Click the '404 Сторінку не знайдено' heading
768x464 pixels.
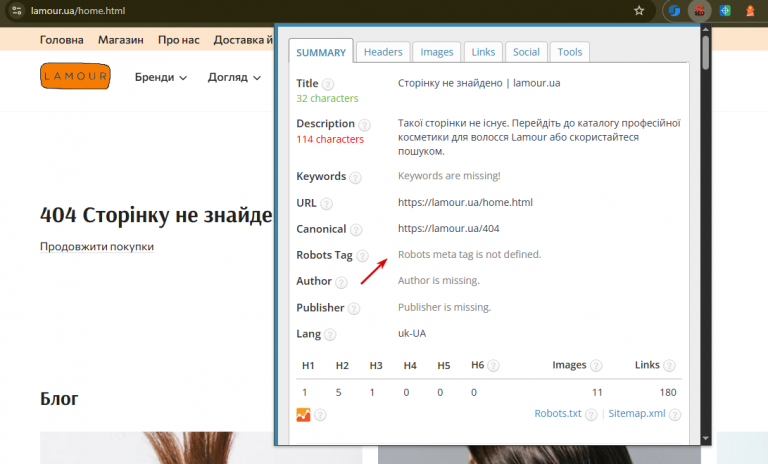pyautogui.click(x=156, y=215)
